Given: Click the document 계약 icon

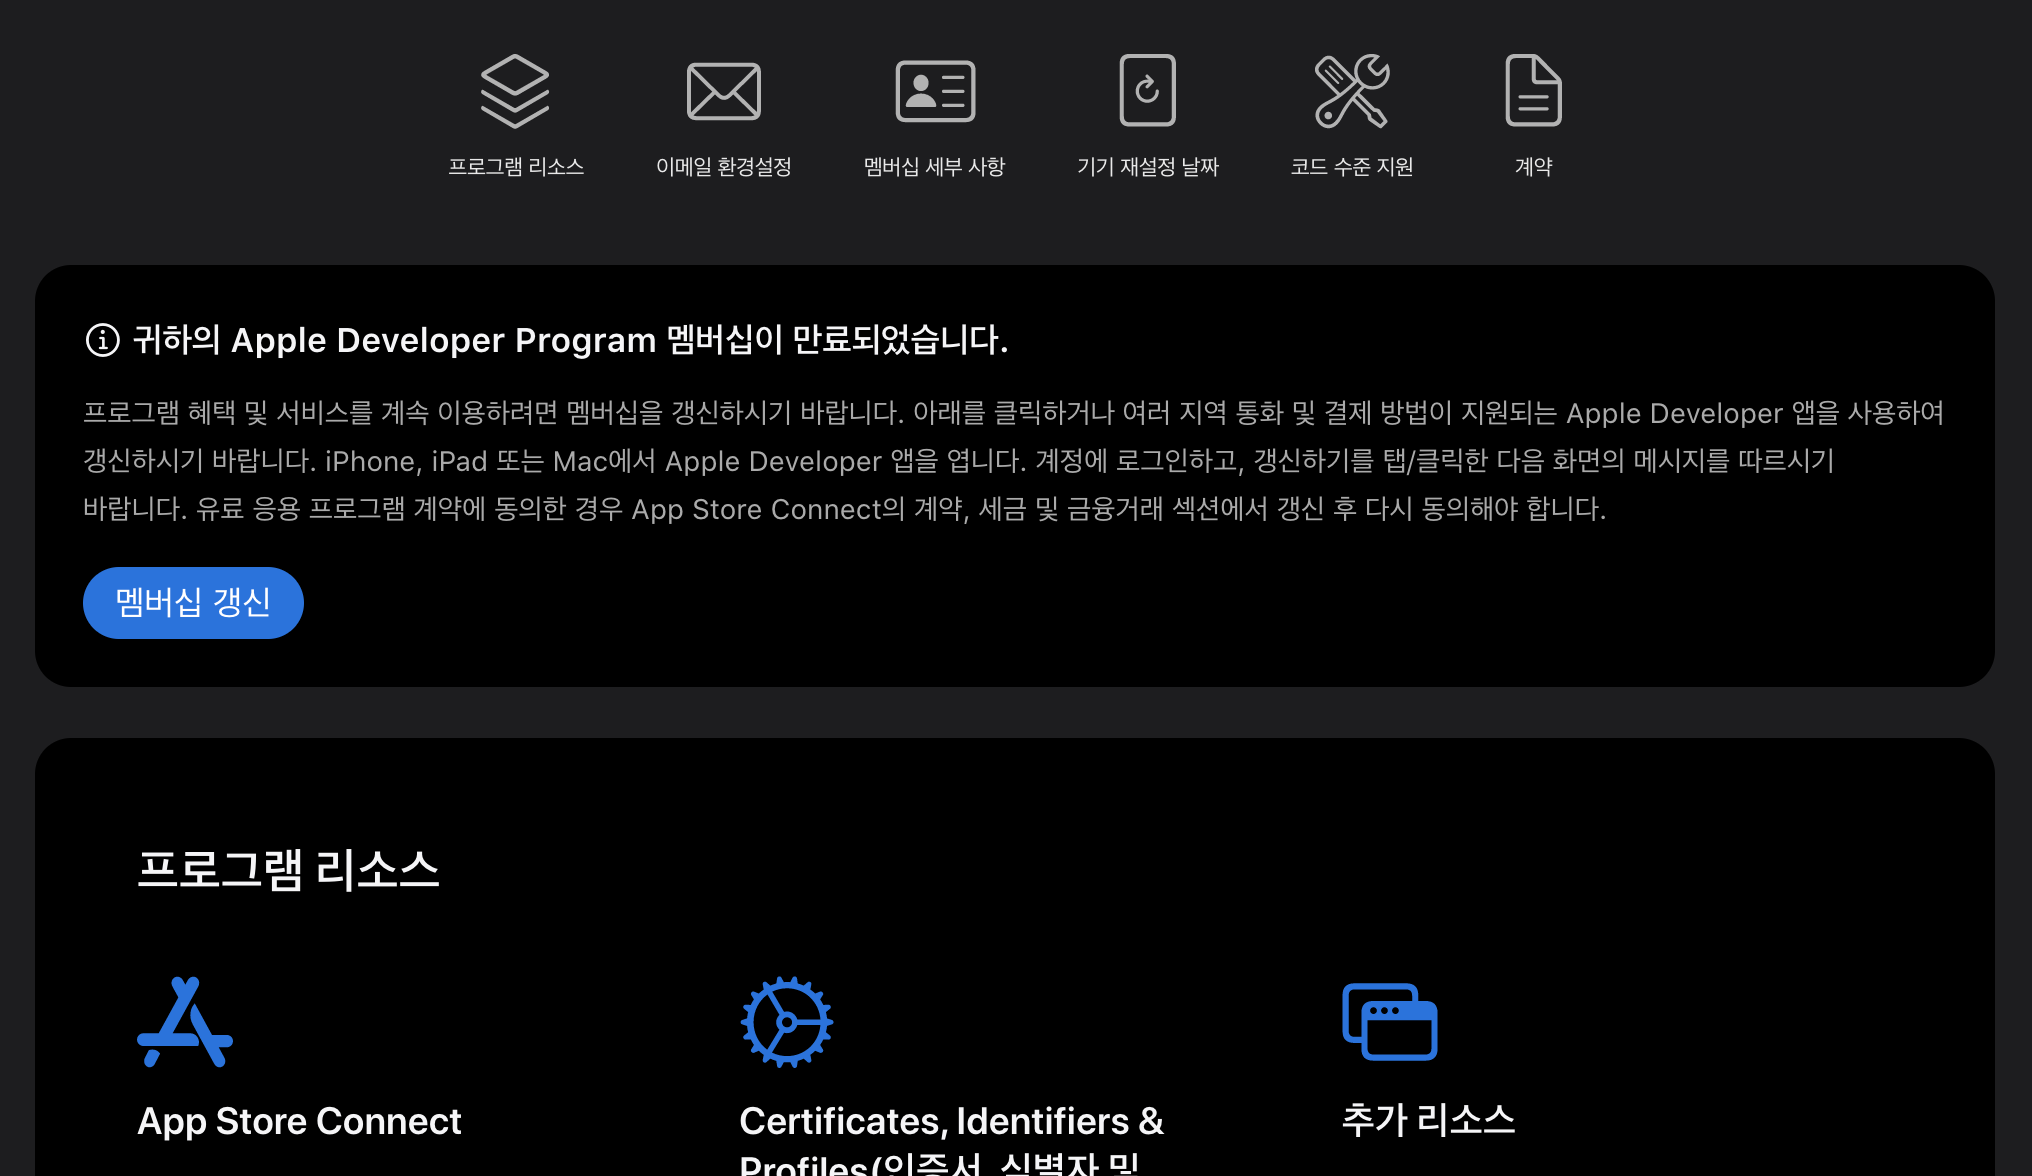Looking at the screenshot, I should click(x=1533, y=91).
